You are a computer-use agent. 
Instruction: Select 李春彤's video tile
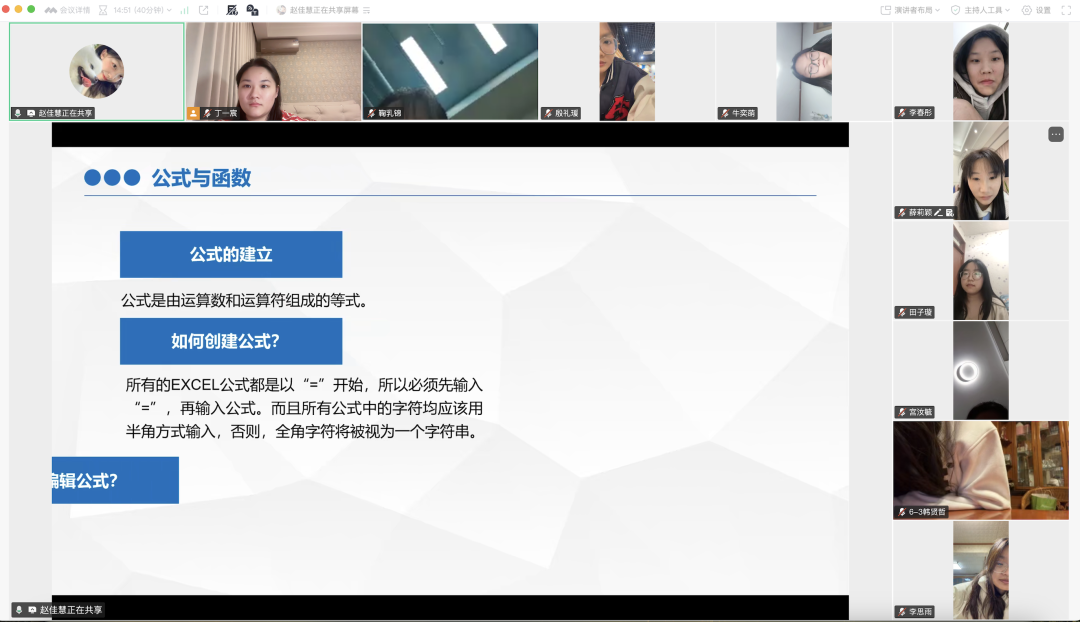[980, 68]
